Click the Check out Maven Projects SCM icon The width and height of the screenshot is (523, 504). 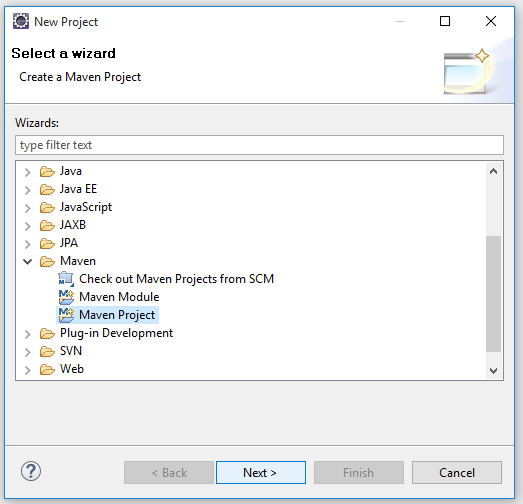pos(66,279)
